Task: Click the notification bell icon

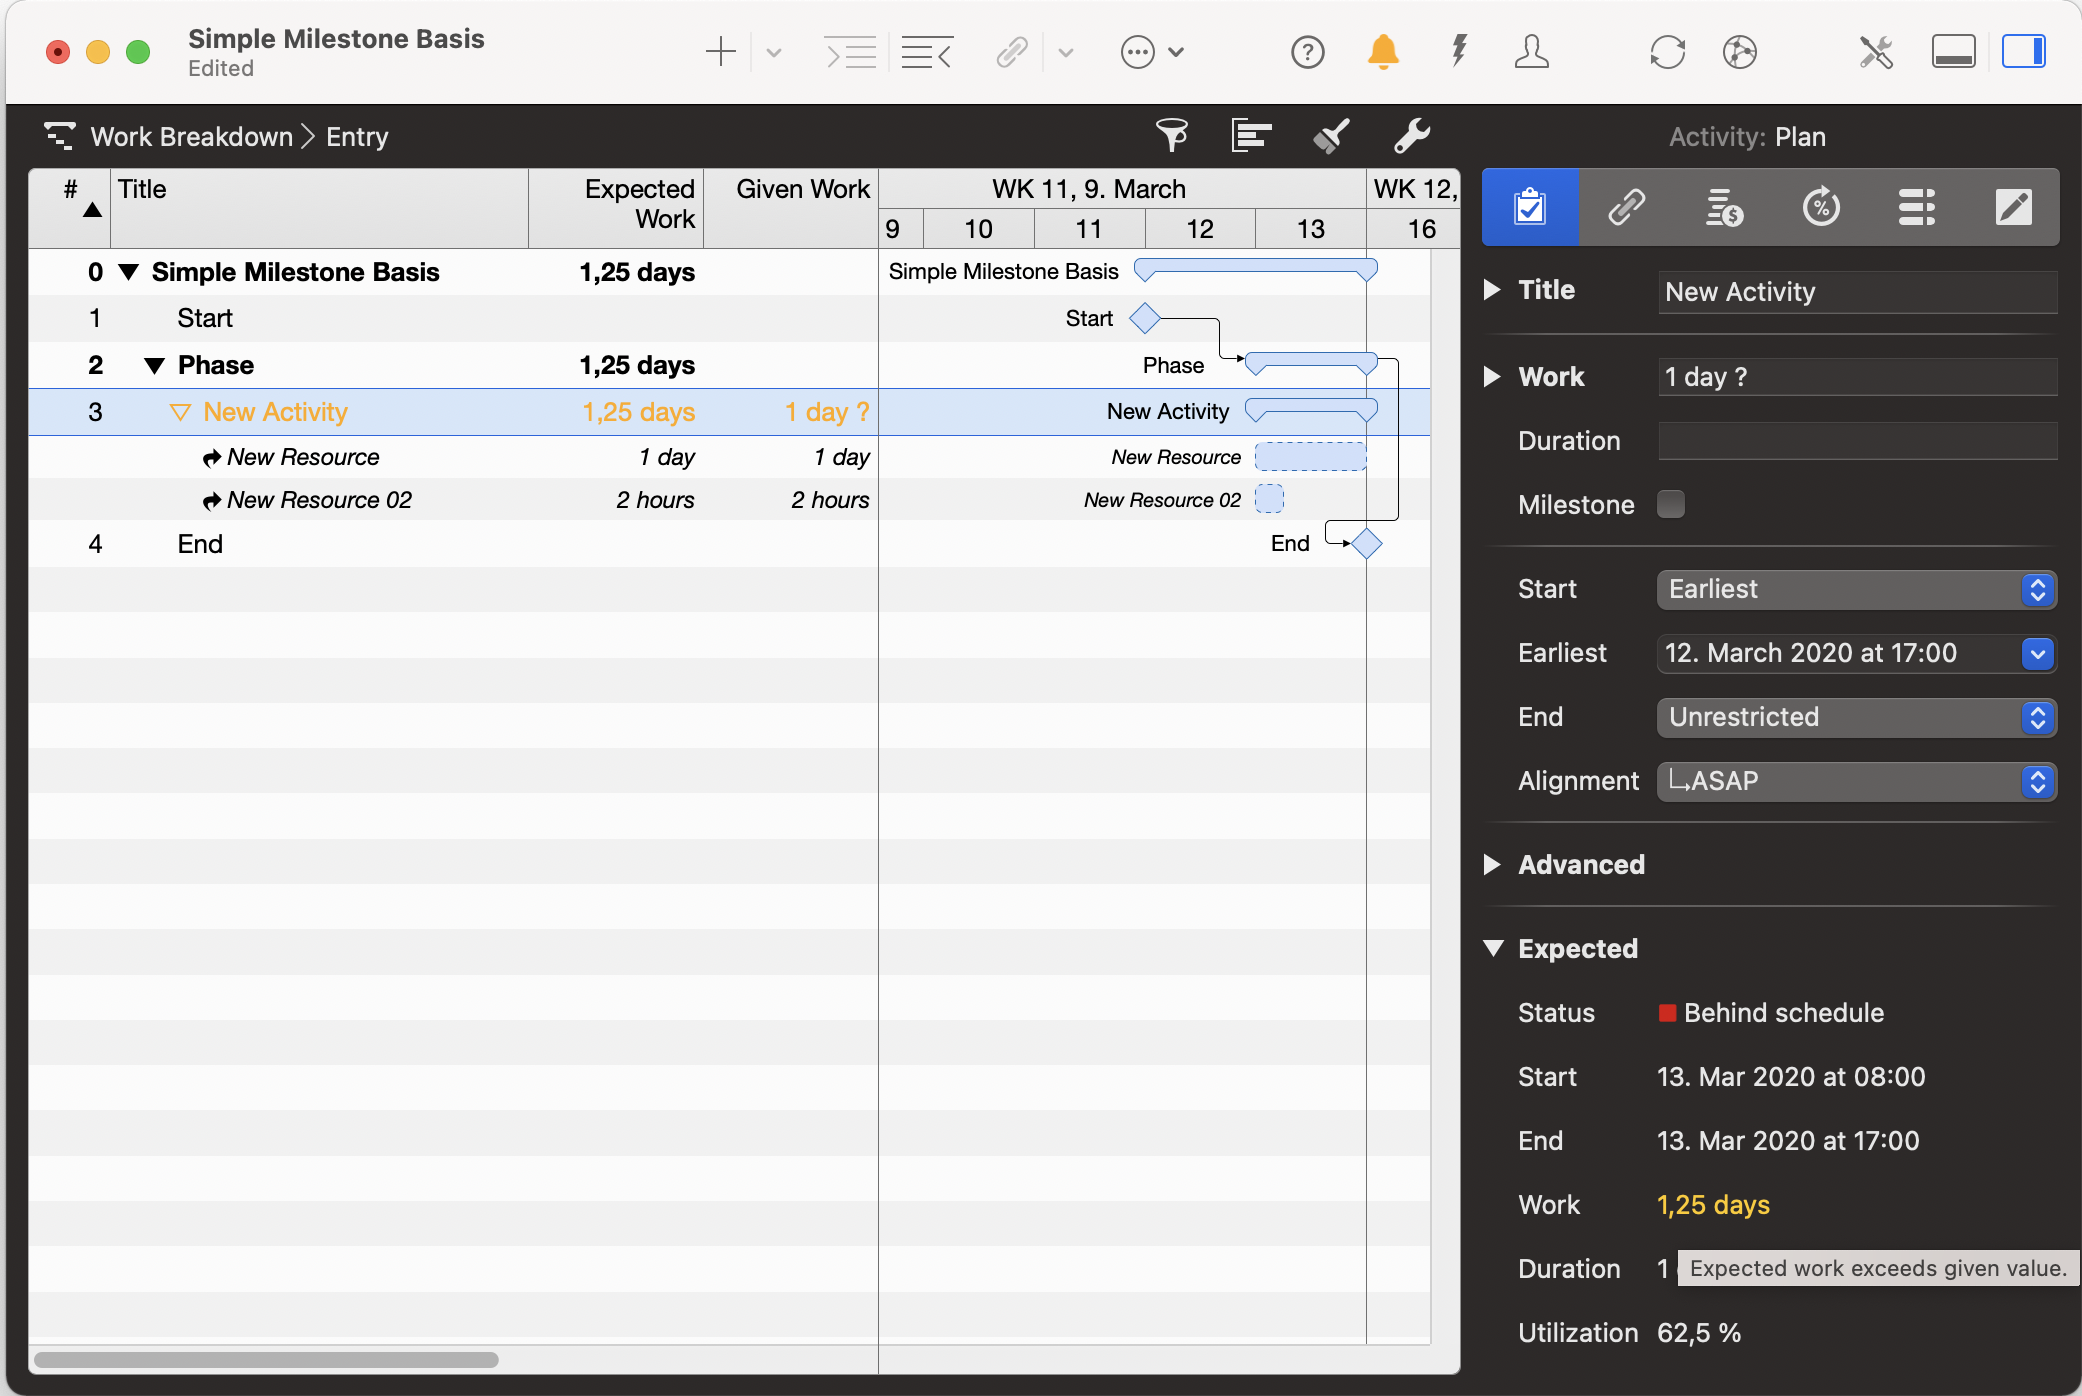Action: coord(1383,52)
